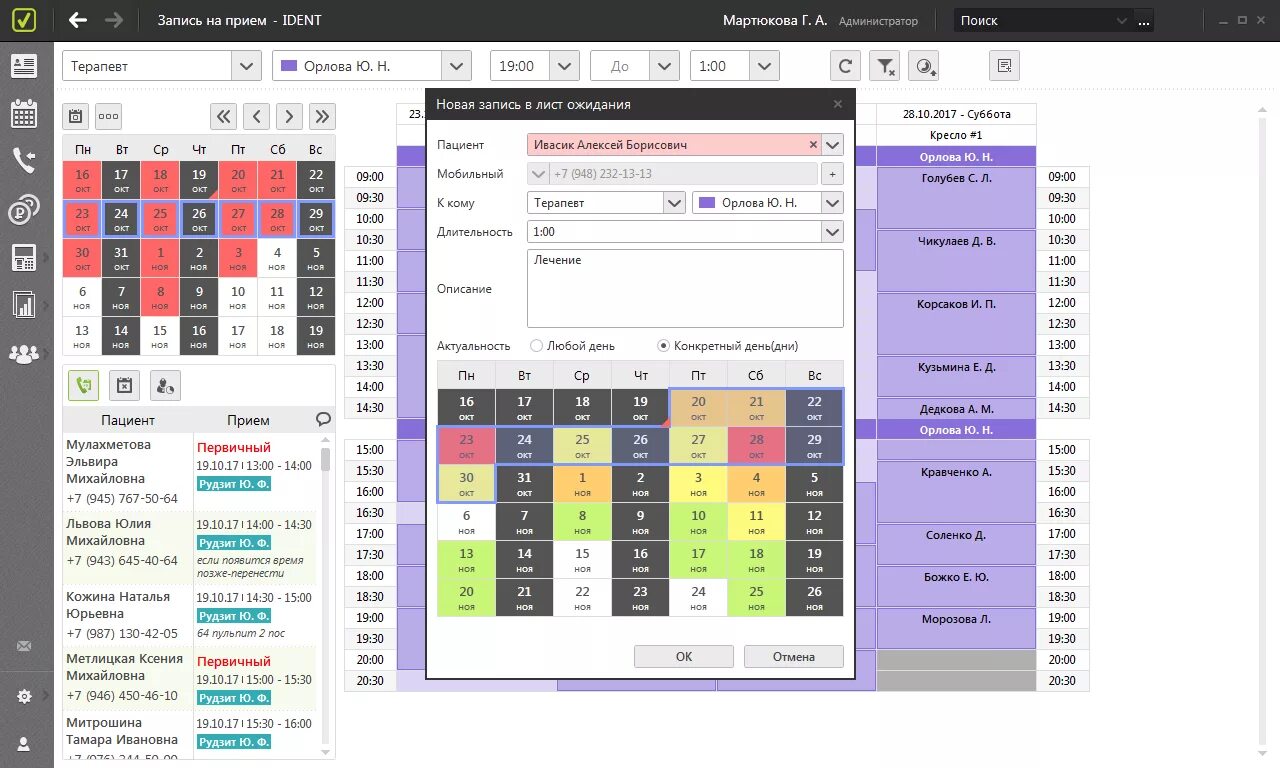
Task: Open appointment of Морозова Л.
Action: click(x=956, y=628)
